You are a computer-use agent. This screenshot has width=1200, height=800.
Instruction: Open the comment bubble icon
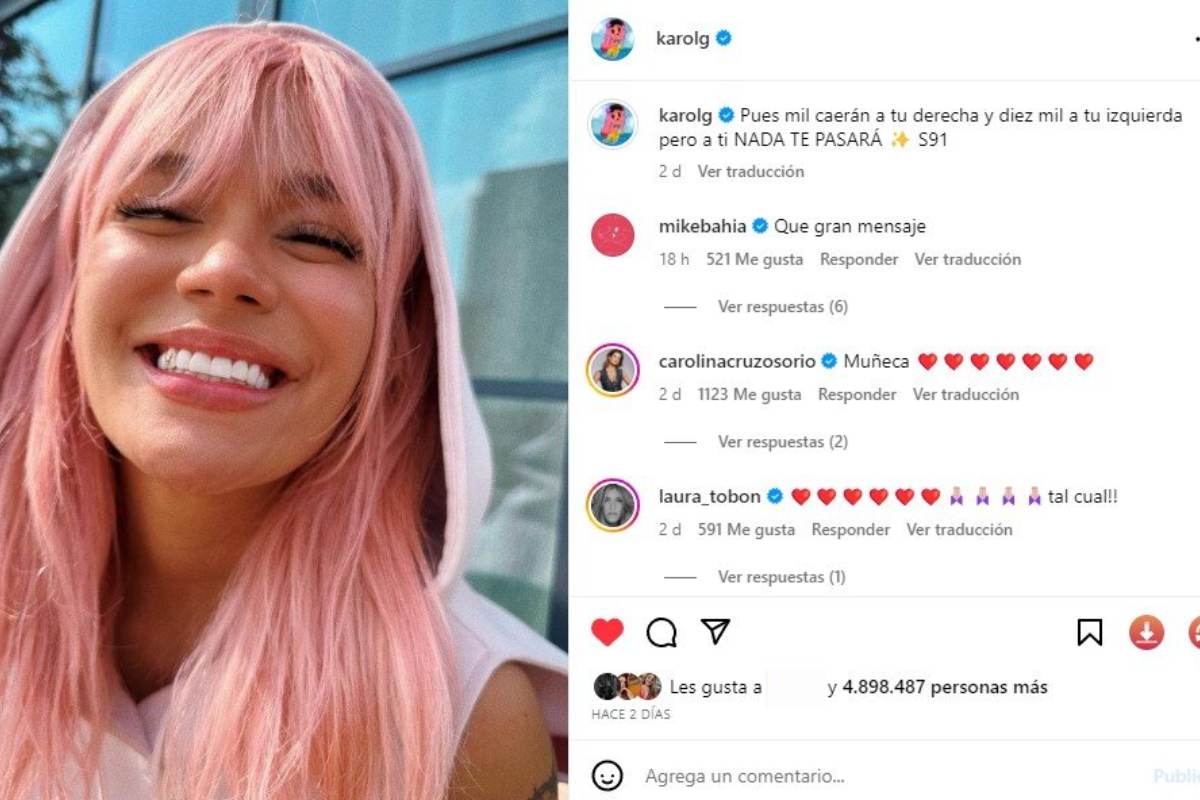click(x=661, y=632)
